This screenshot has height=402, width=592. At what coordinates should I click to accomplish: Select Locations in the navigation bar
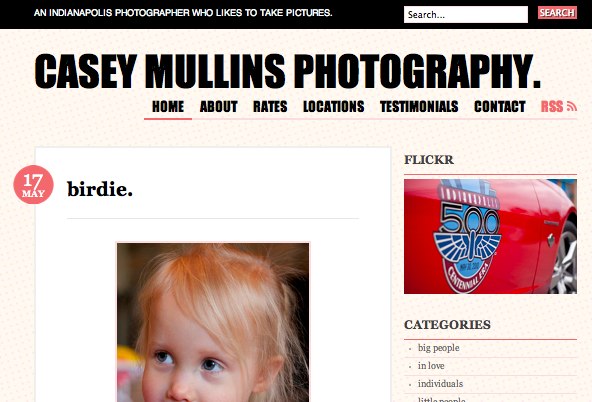(x=334, y=106)
